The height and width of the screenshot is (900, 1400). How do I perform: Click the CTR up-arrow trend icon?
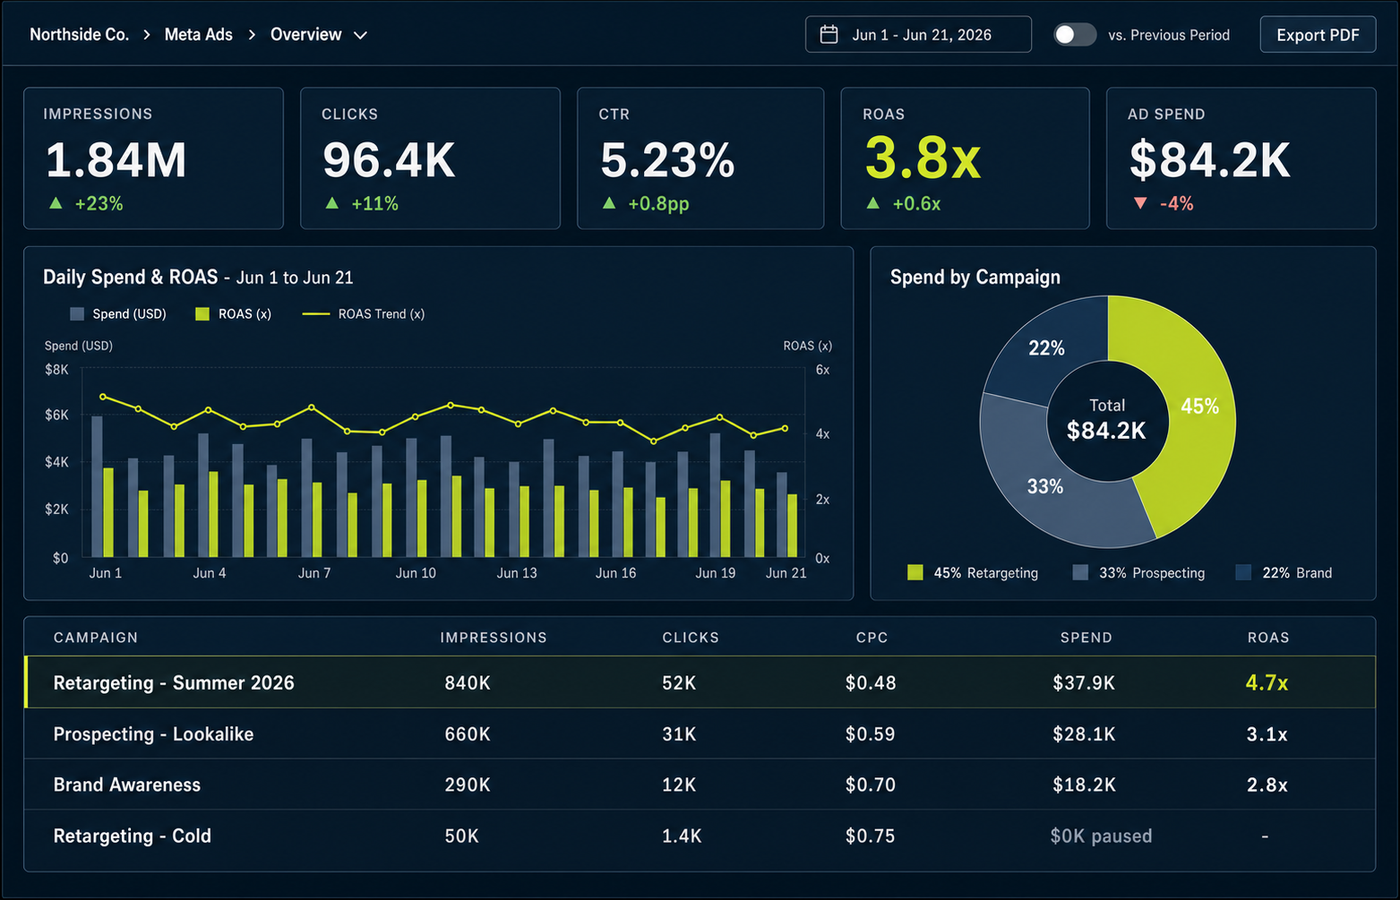click(x=609, y=203)
